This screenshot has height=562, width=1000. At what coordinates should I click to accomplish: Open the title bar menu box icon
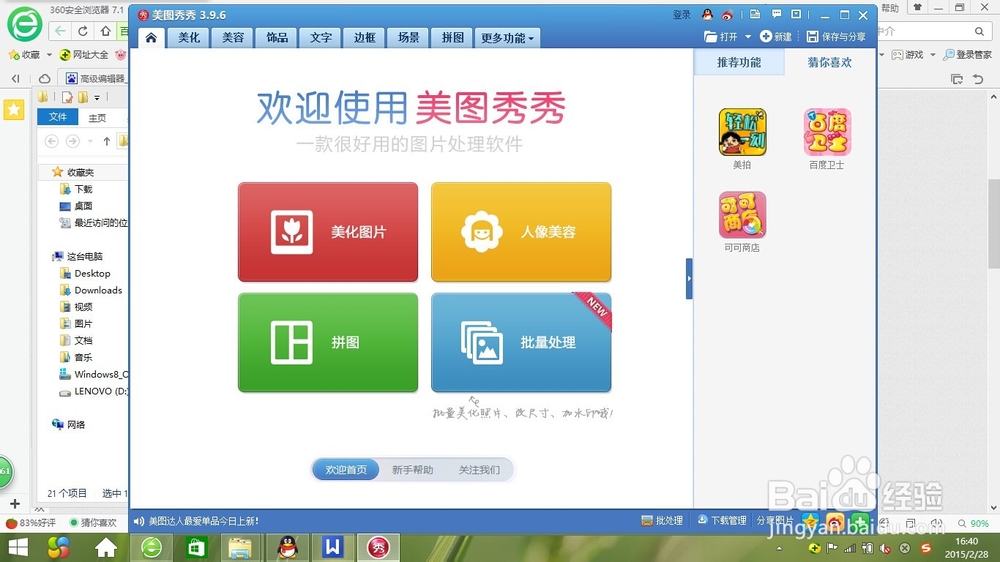point(796,14)
